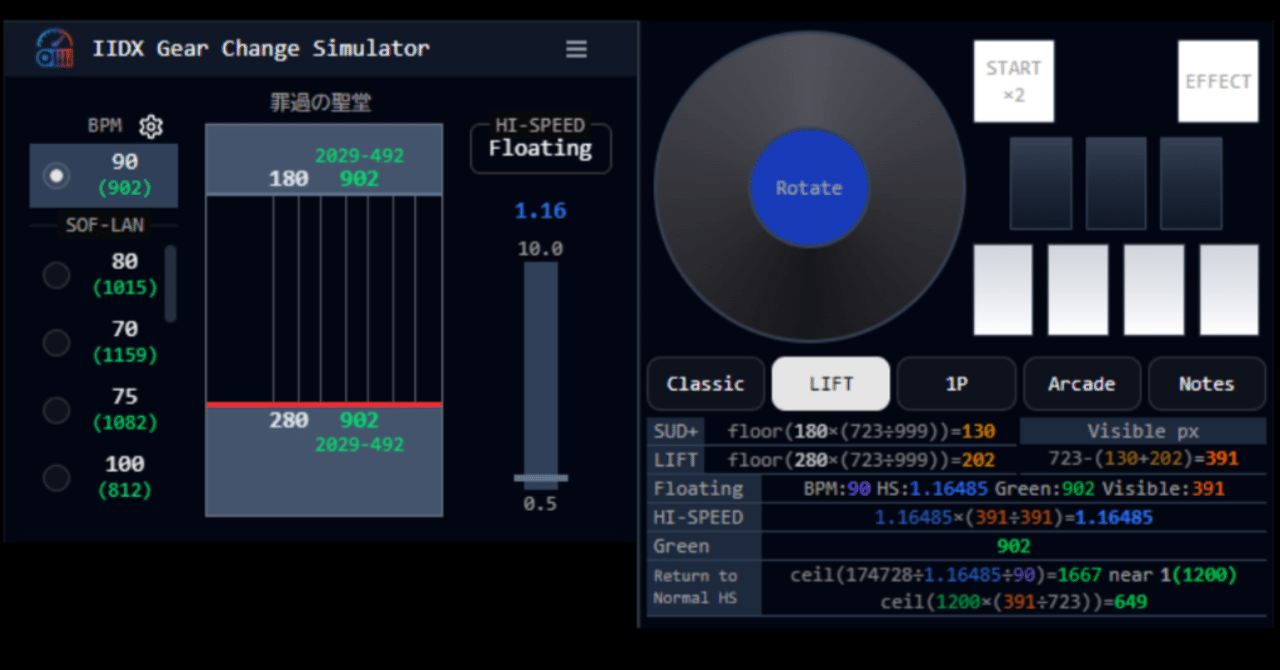Viewport: 1280px width, 670px height.
Task: Open the Notes tab
Action: click(1207, 384)
